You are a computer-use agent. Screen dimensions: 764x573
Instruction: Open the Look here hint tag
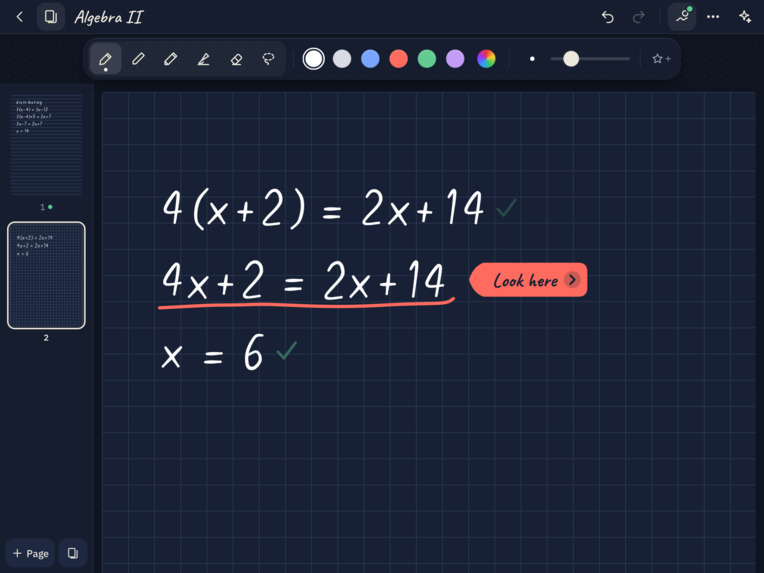click(528, 280)
